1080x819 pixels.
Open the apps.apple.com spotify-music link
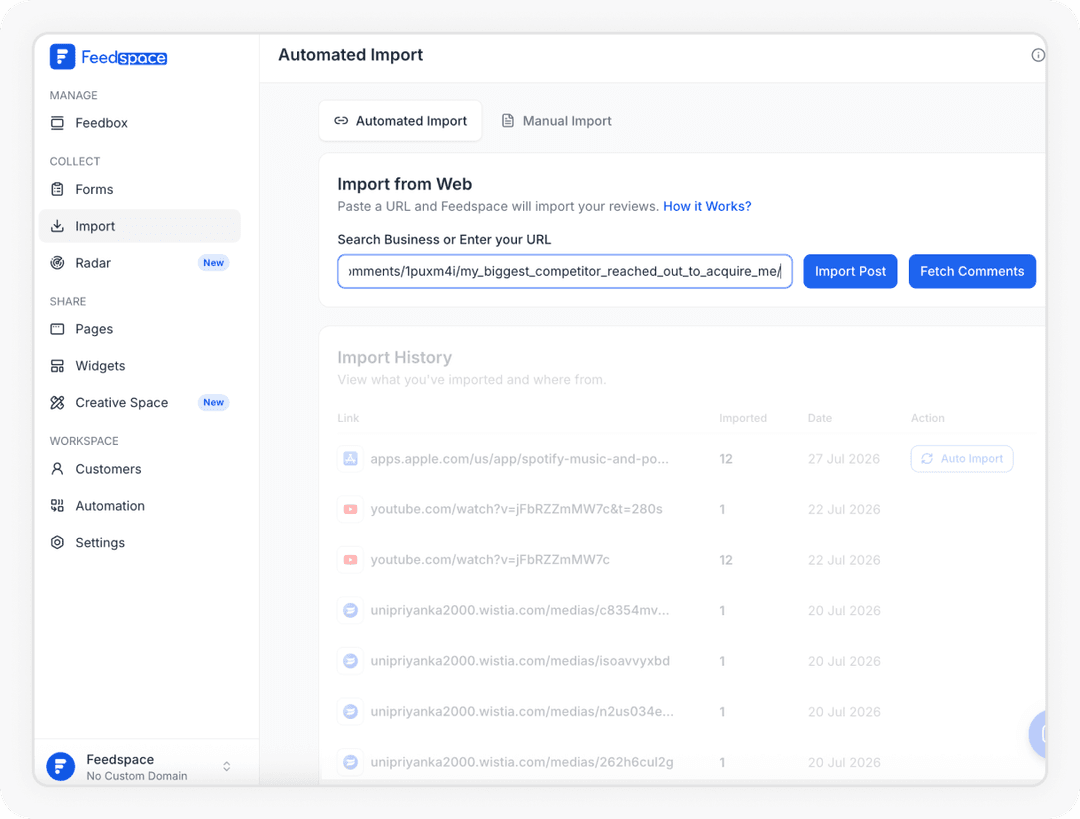[x=519, y=459]
